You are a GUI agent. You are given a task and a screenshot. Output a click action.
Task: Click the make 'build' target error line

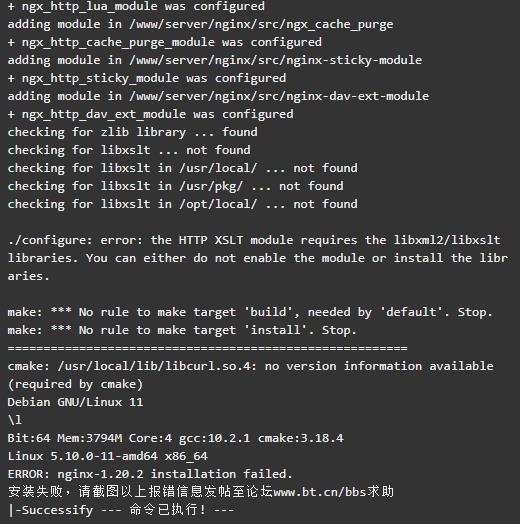(250, 312)
